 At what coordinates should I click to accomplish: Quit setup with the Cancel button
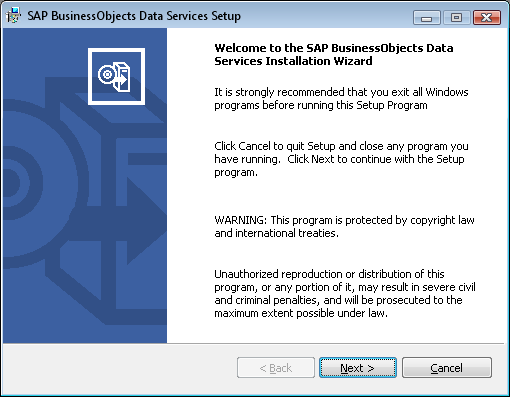coord(447,368)
